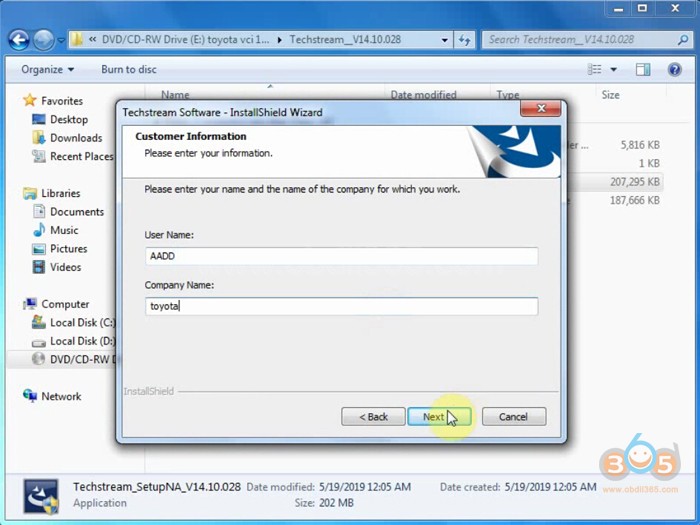Select Favorites in navigation pane
Viewport: 700px width, 525px height.
click(x=62, y=101)
